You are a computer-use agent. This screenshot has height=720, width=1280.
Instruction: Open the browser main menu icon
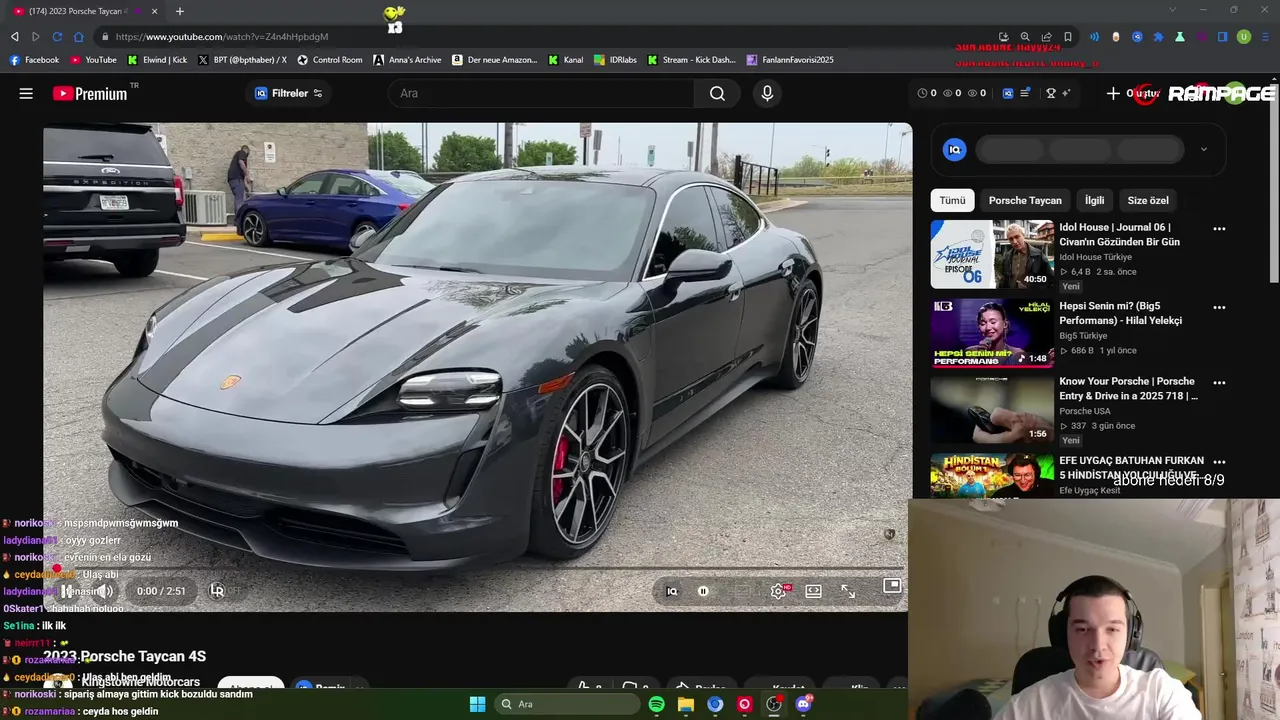coord(1266,36)
